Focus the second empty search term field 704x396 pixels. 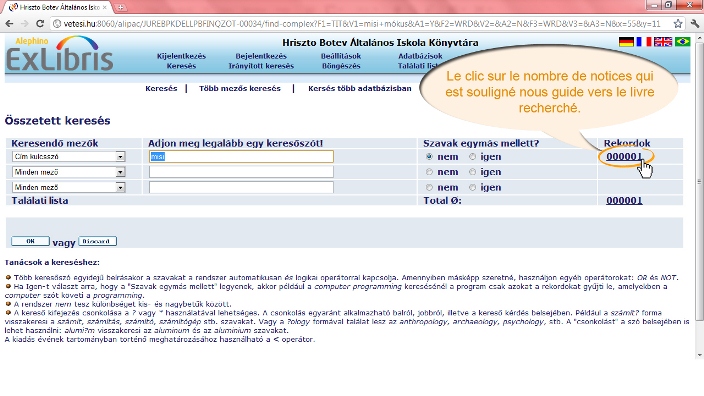[x=241, y=172]
